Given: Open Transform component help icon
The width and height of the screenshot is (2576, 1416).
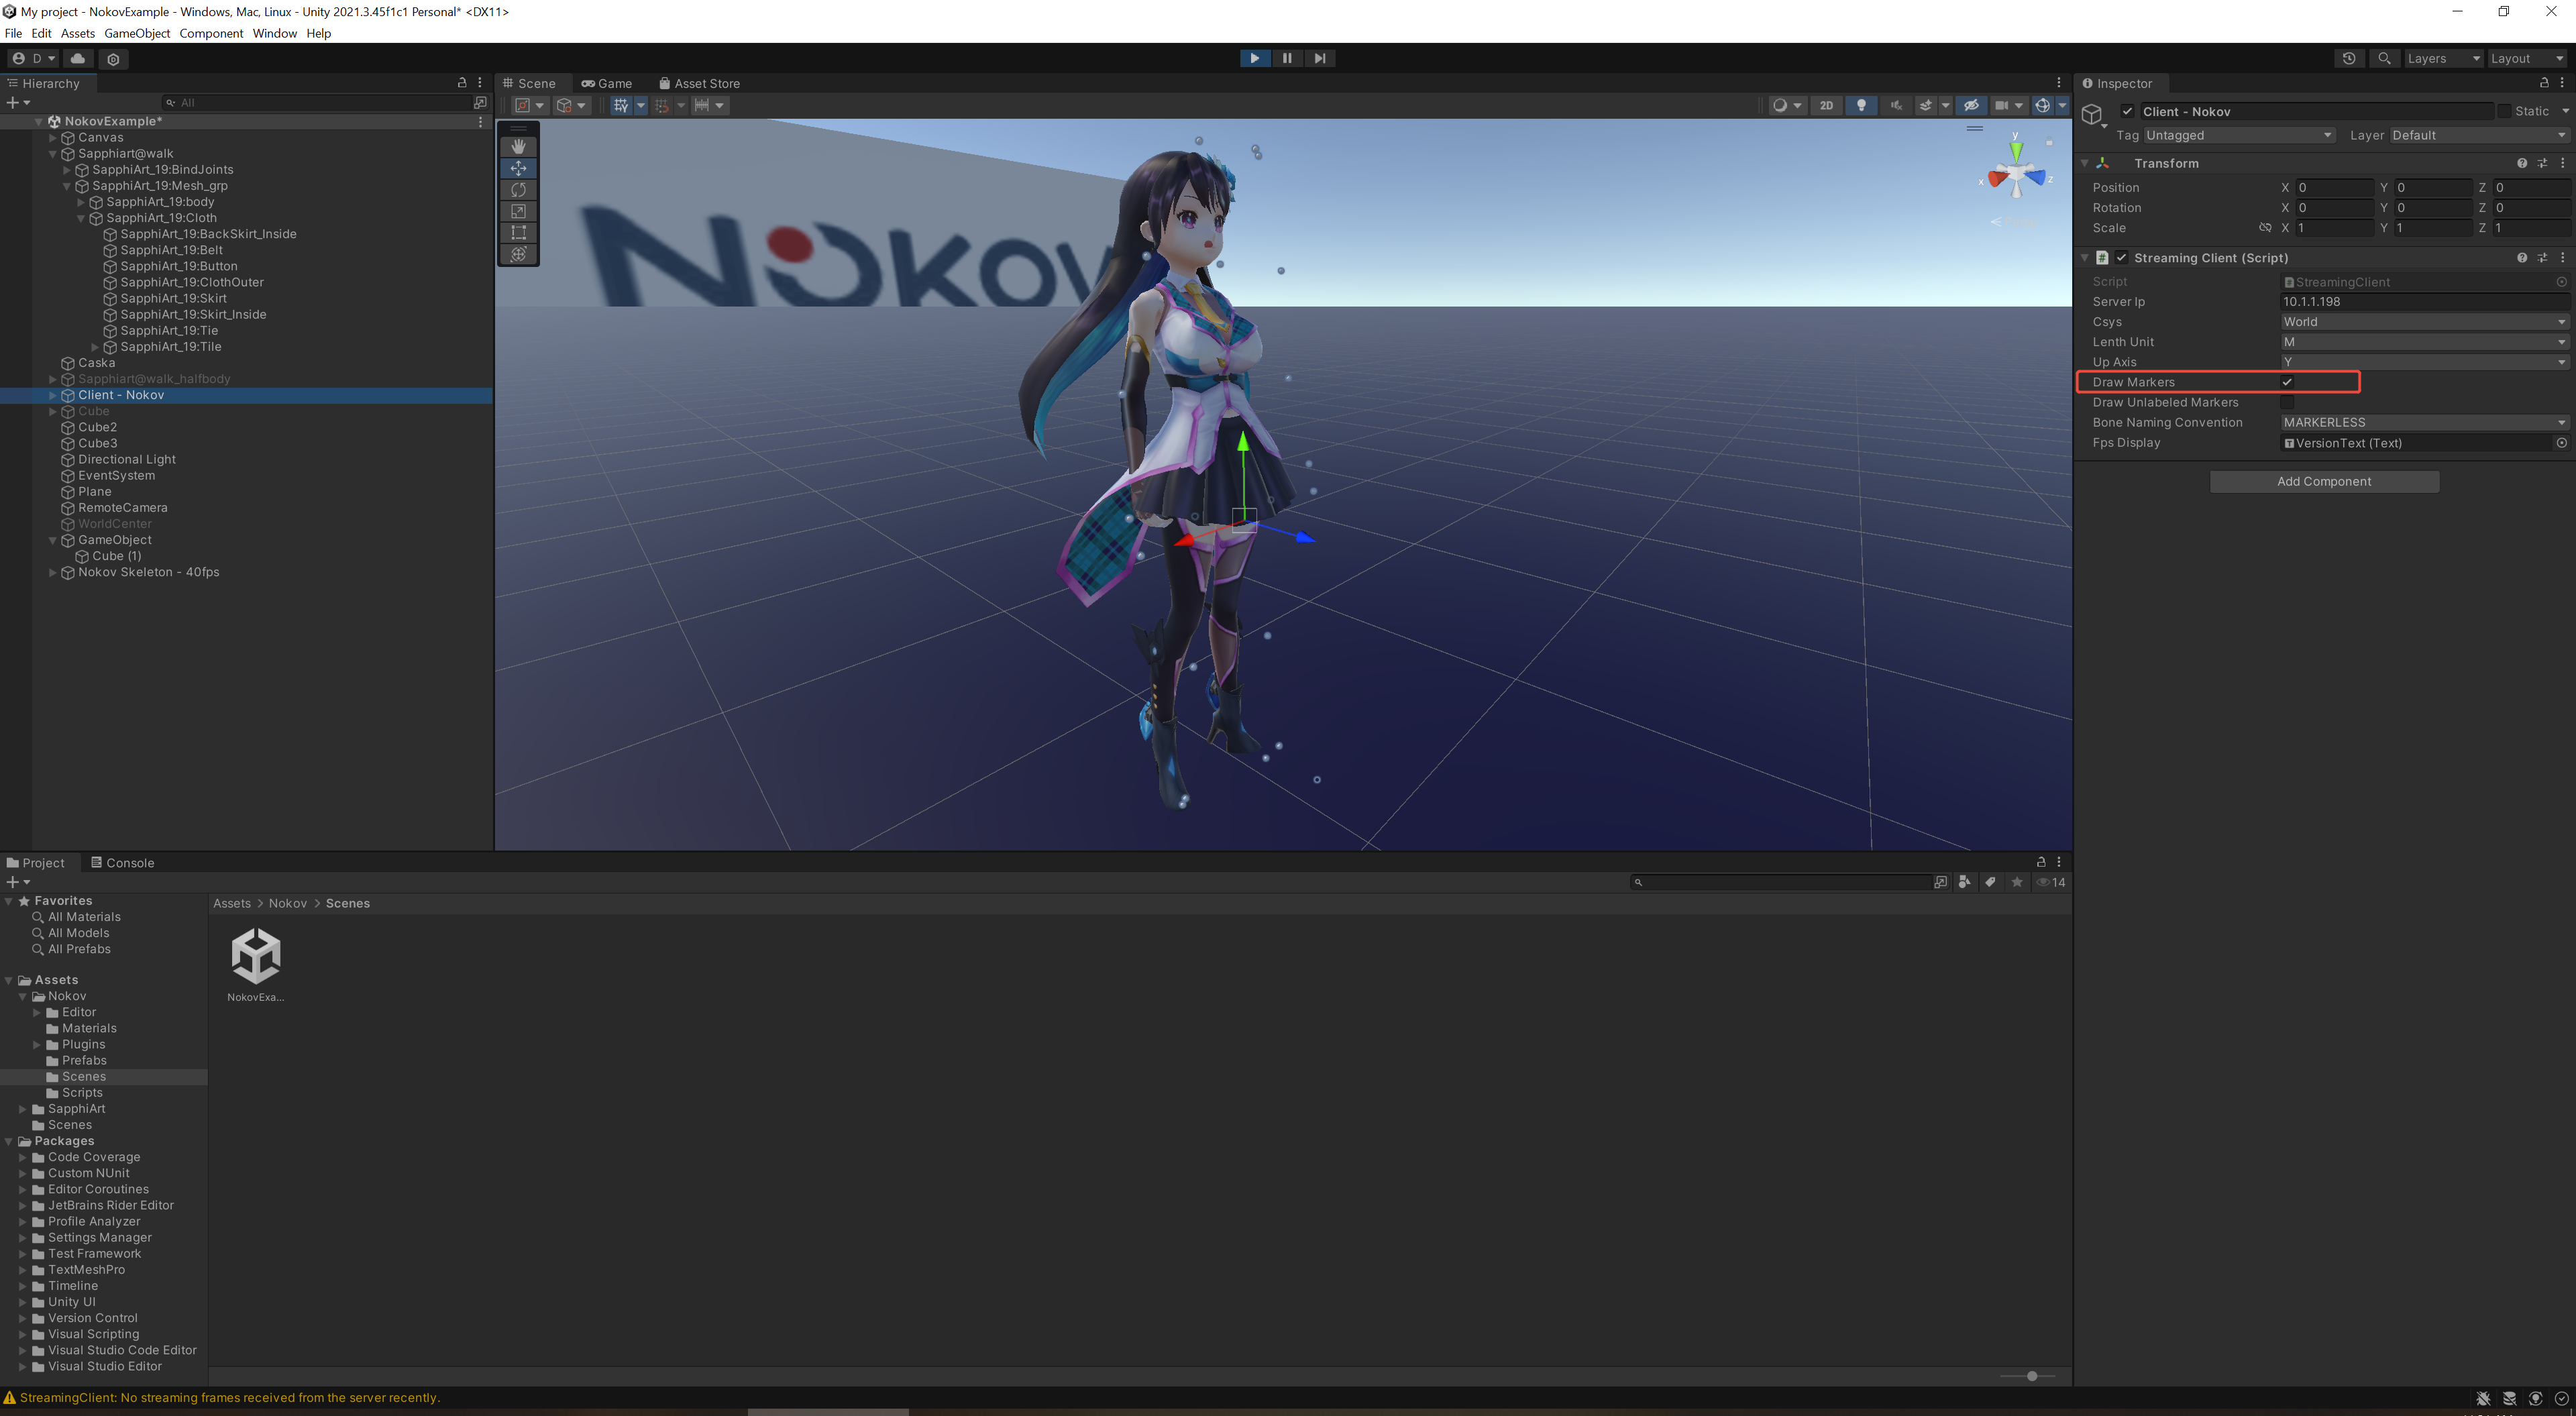Looking at the screenshot, I should pos(2522,163).
